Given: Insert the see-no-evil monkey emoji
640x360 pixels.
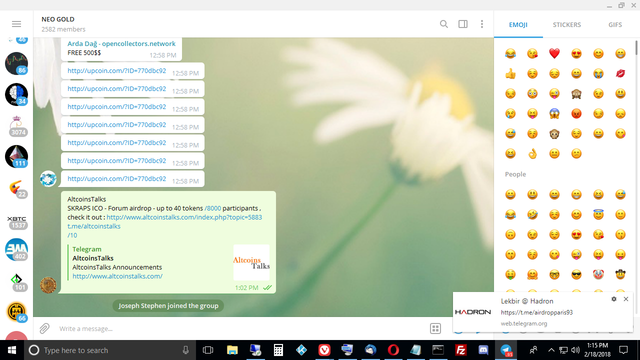Looking at the screenshot, I should [576, 93].
